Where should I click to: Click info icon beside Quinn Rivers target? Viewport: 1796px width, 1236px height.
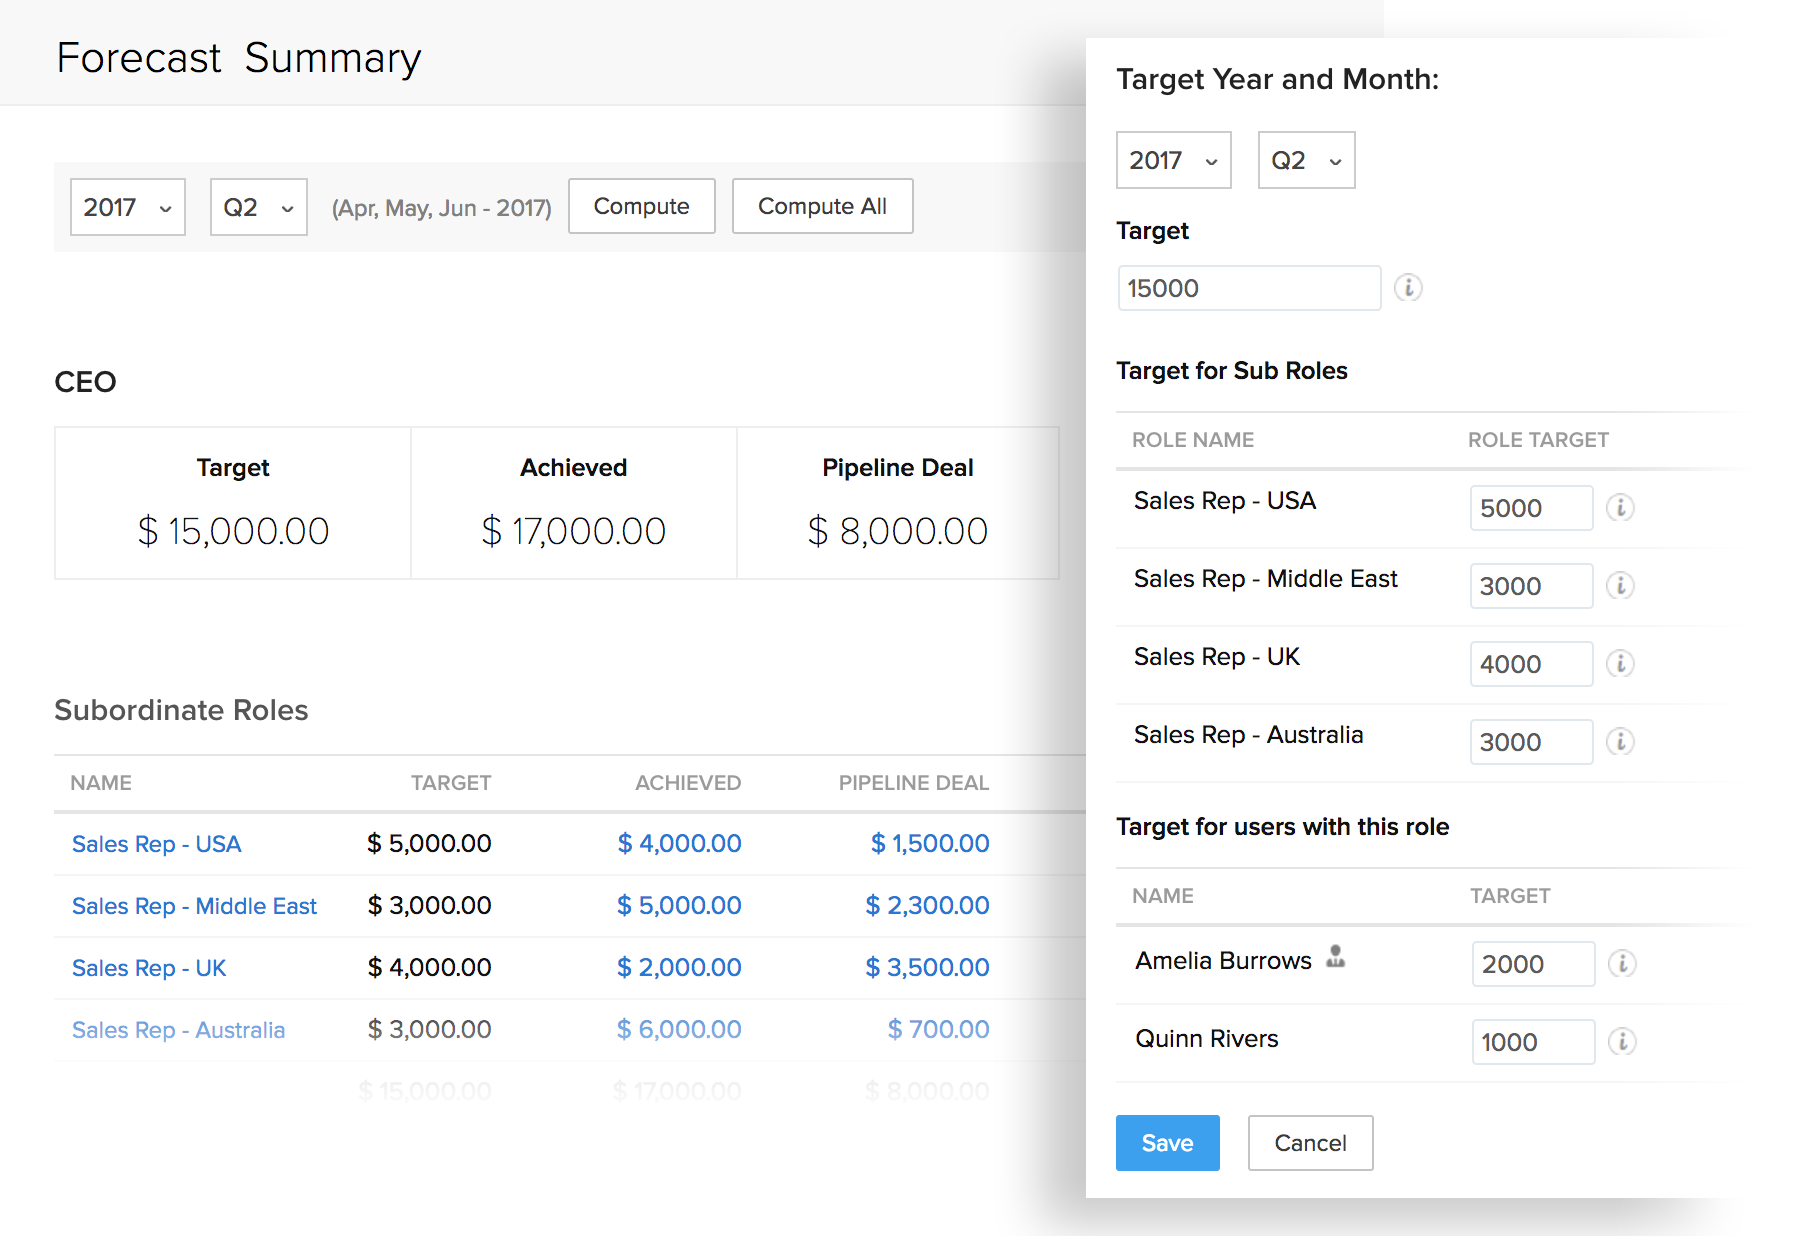pyautogui.click(x=1622, y=1042)
